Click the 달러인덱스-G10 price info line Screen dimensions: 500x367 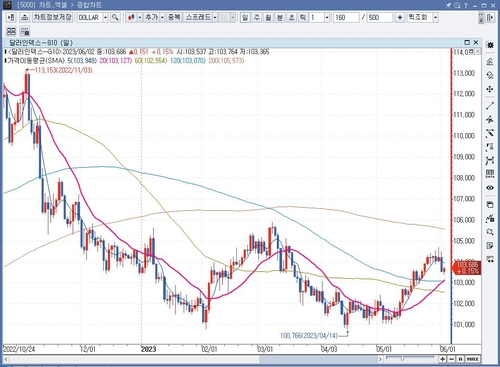[137, 52]
